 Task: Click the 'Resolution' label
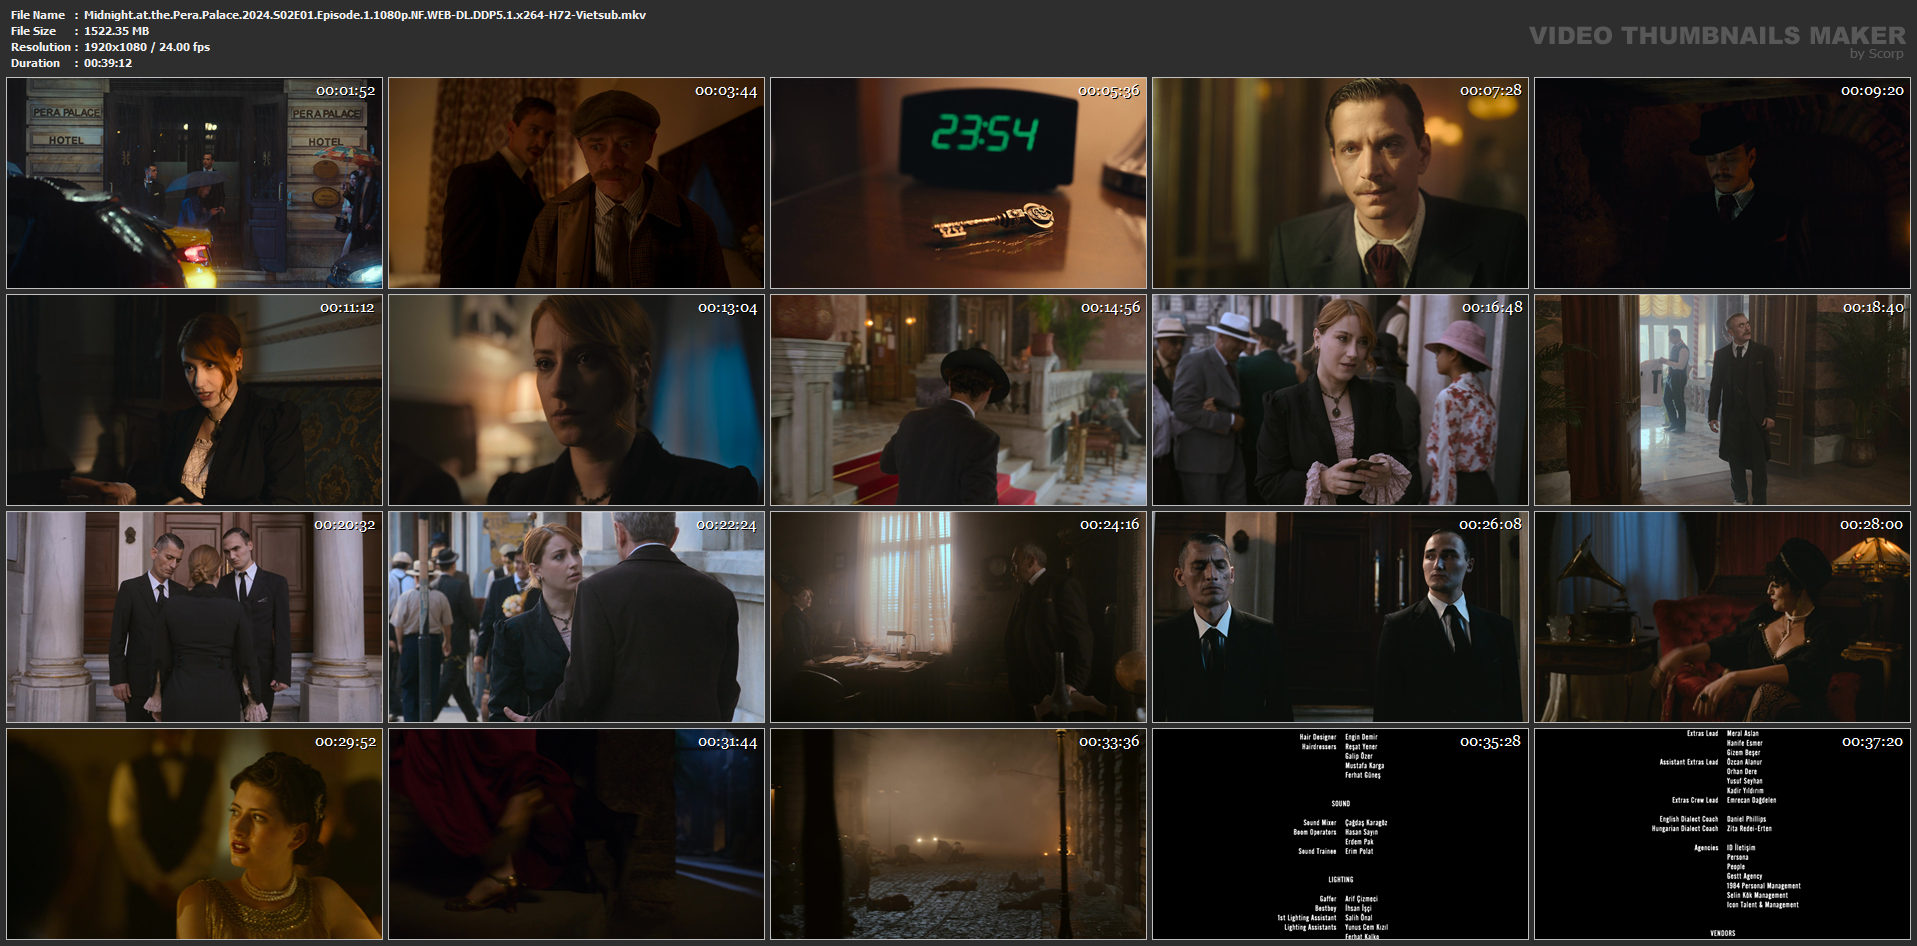click(x=41, y=47)
